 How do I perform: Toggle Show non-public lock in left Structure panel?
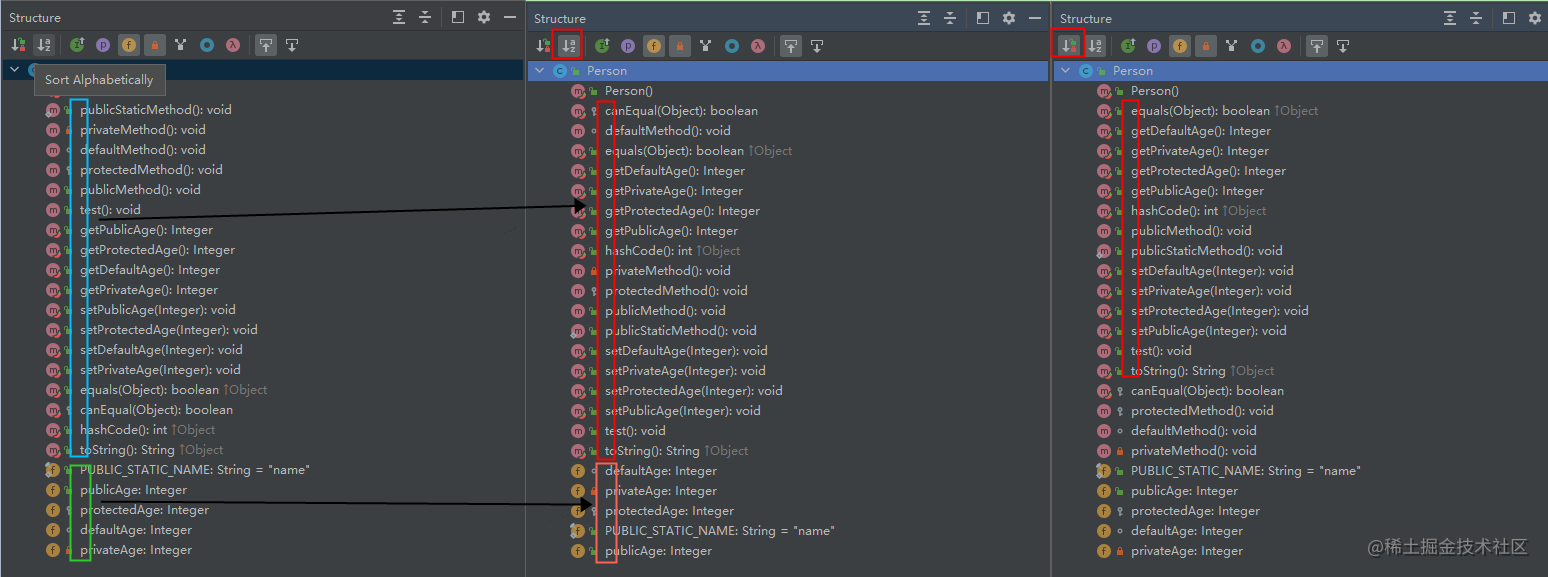pos(154,44)
